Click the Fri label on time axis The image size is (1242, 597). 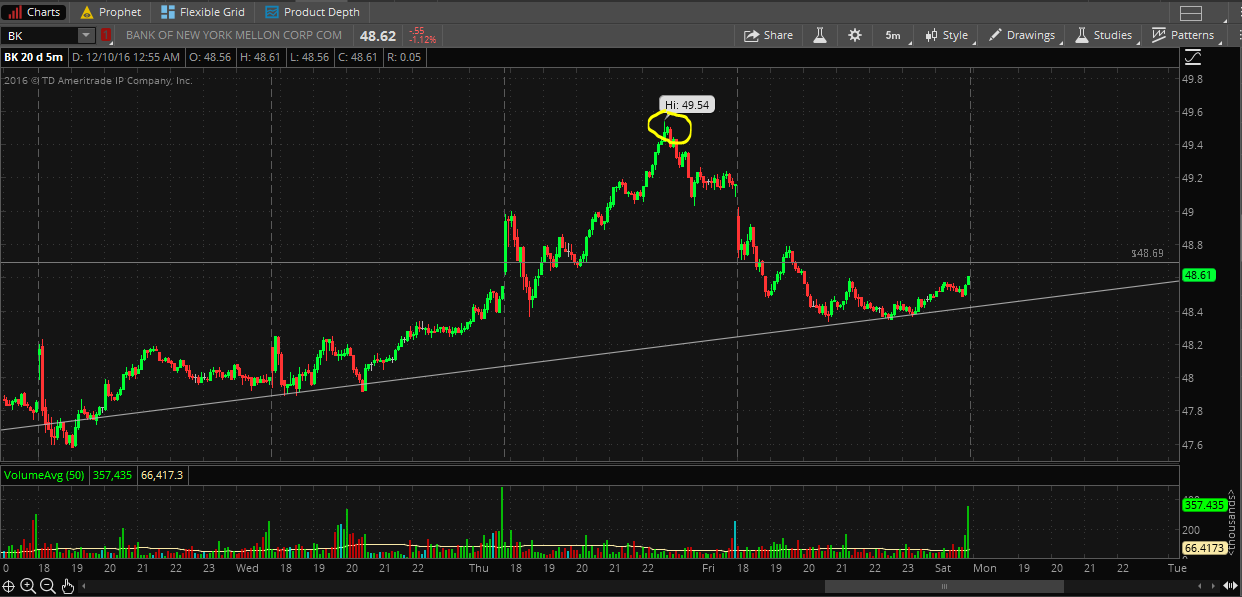707,568
